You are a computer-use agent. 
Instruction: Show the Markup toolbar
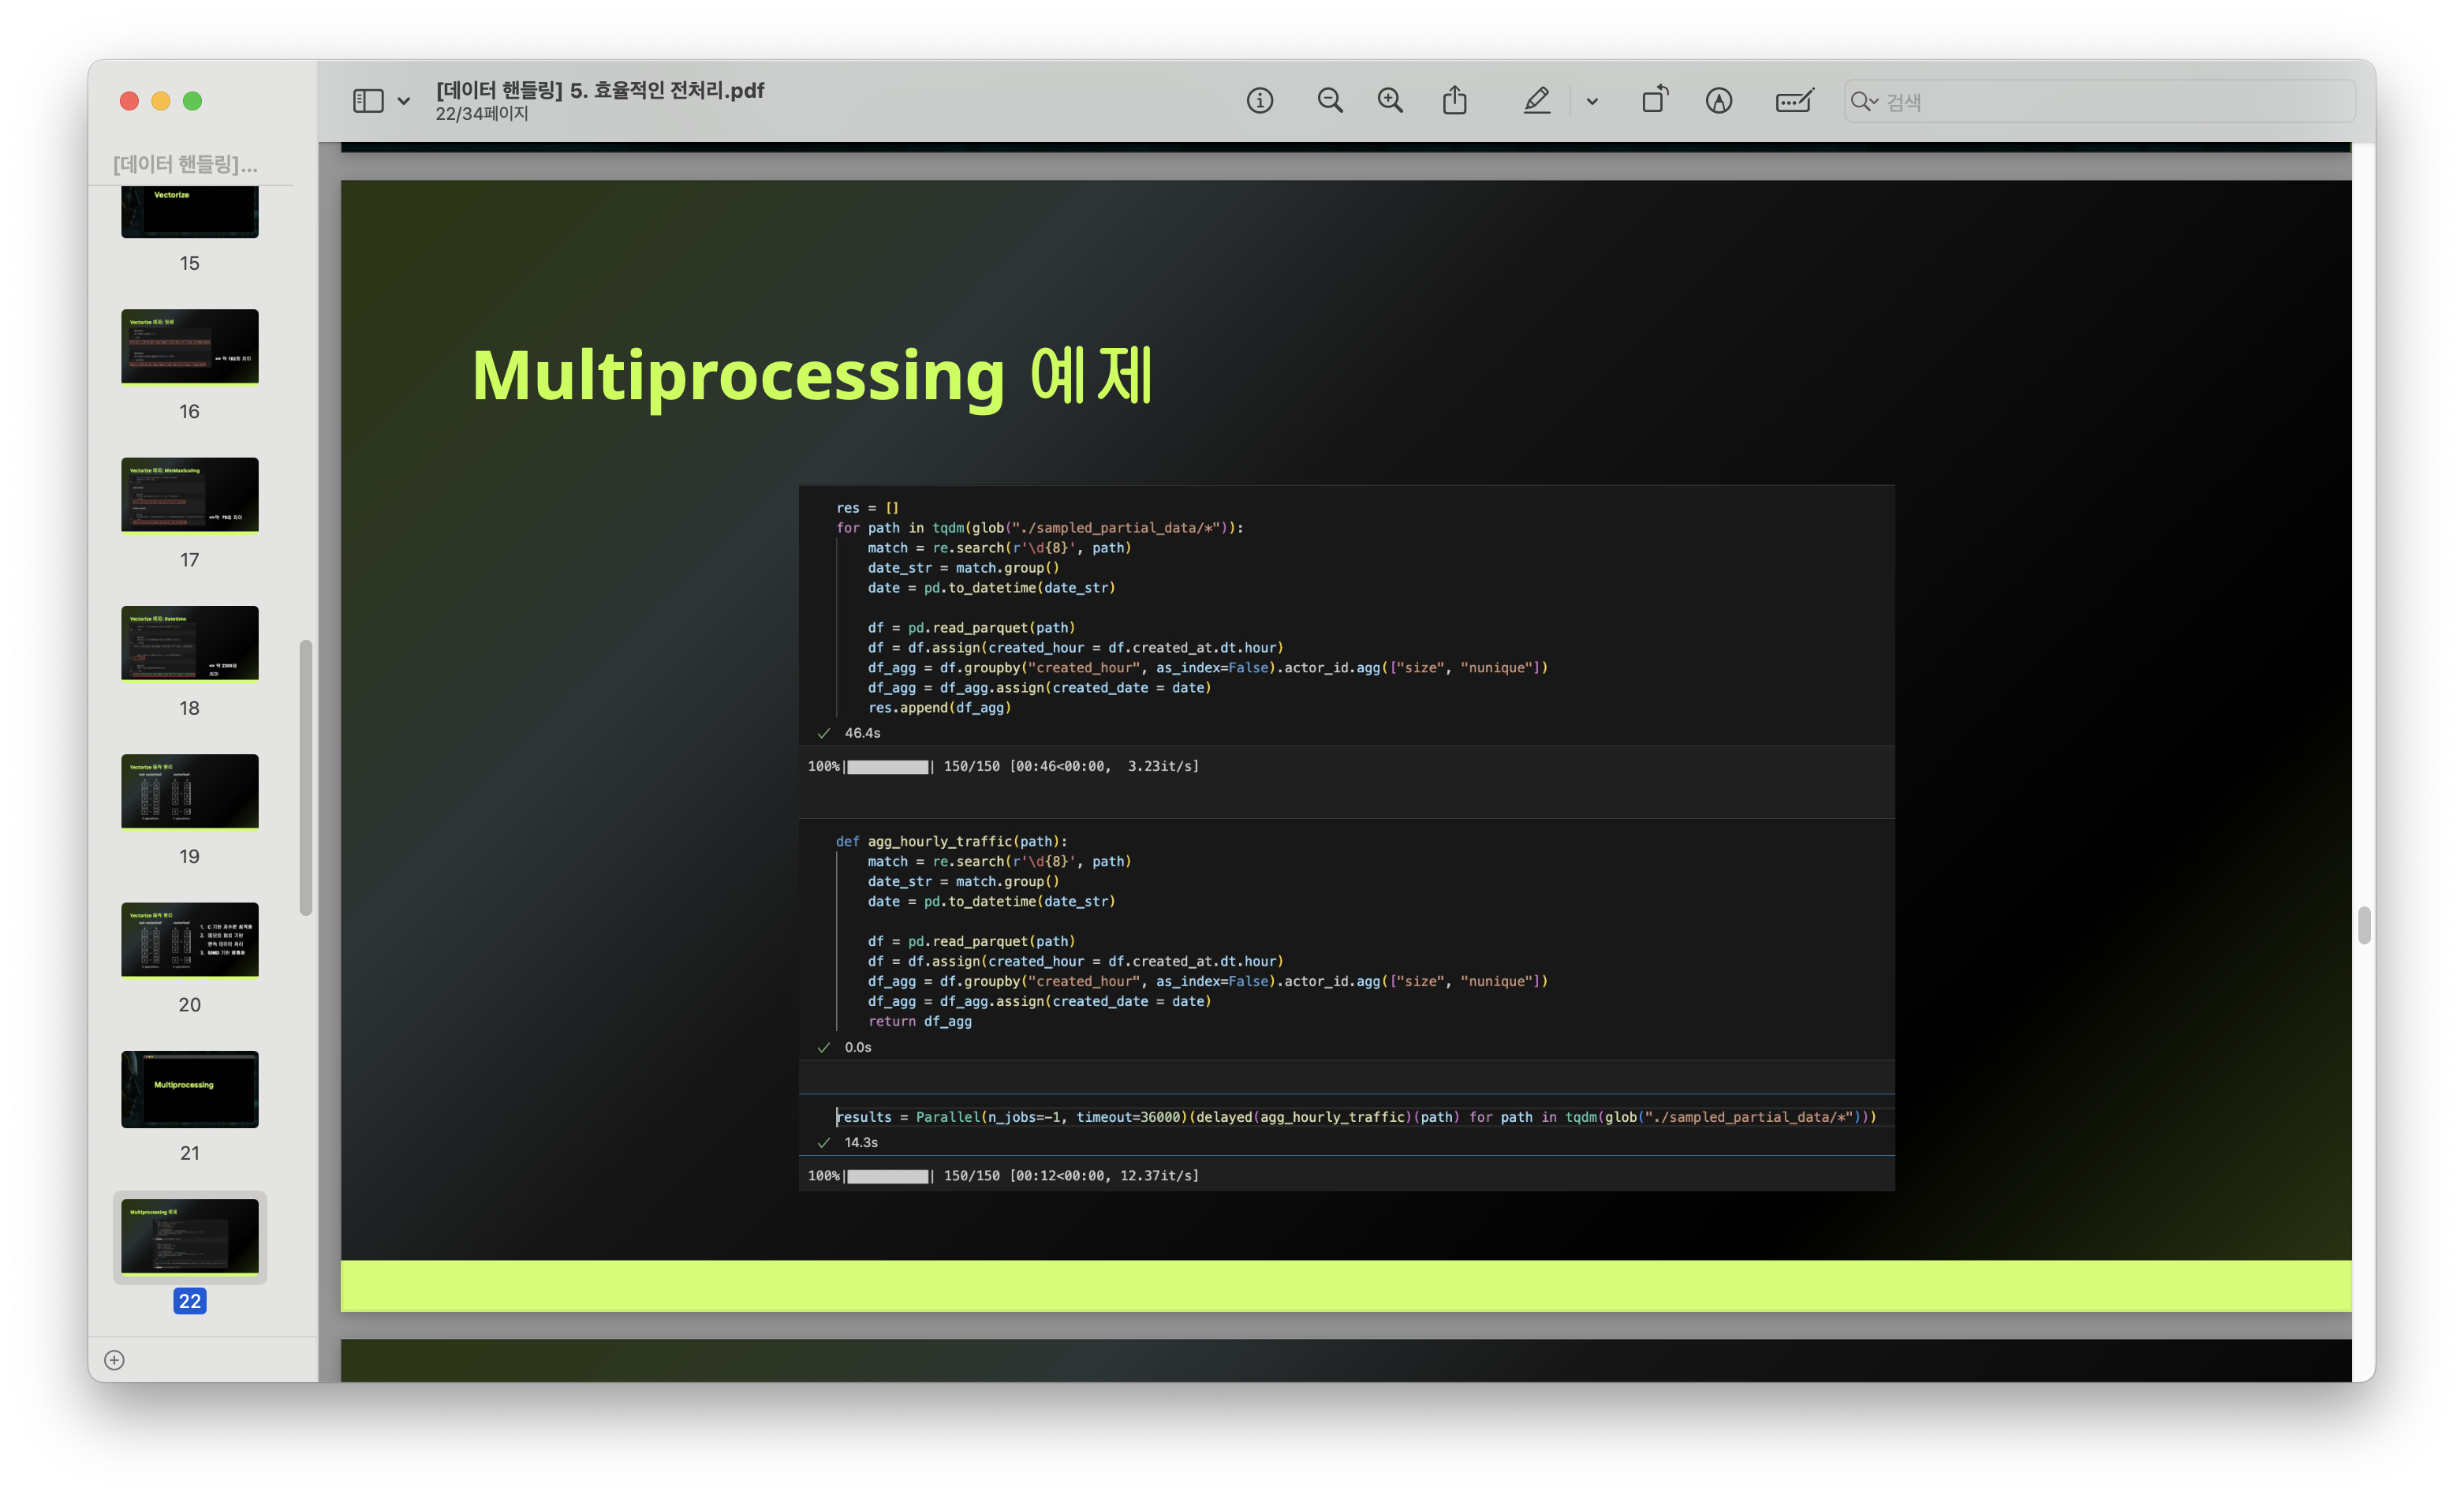(x=1718, y=101)
